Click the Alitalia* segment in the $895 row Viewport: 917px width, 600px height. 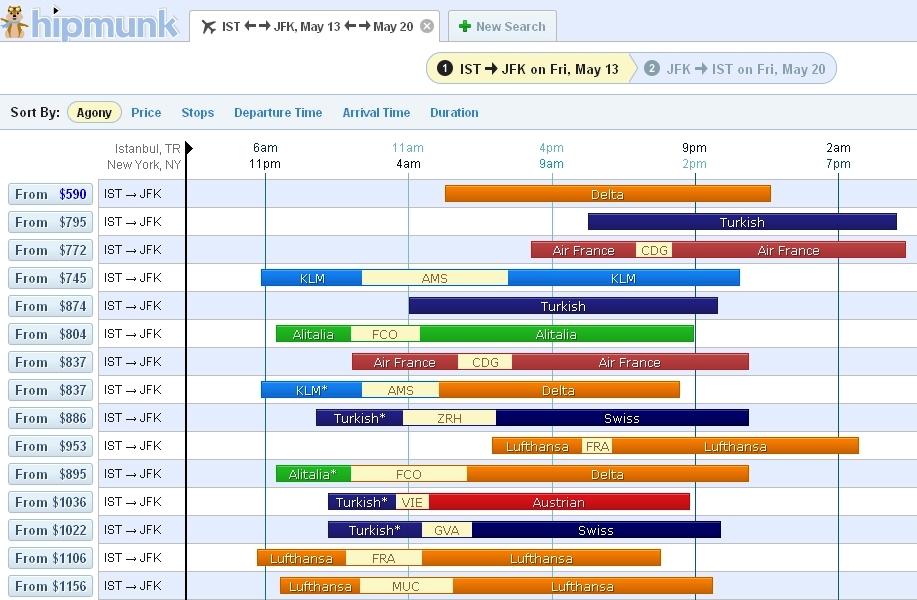click(313, 474)
